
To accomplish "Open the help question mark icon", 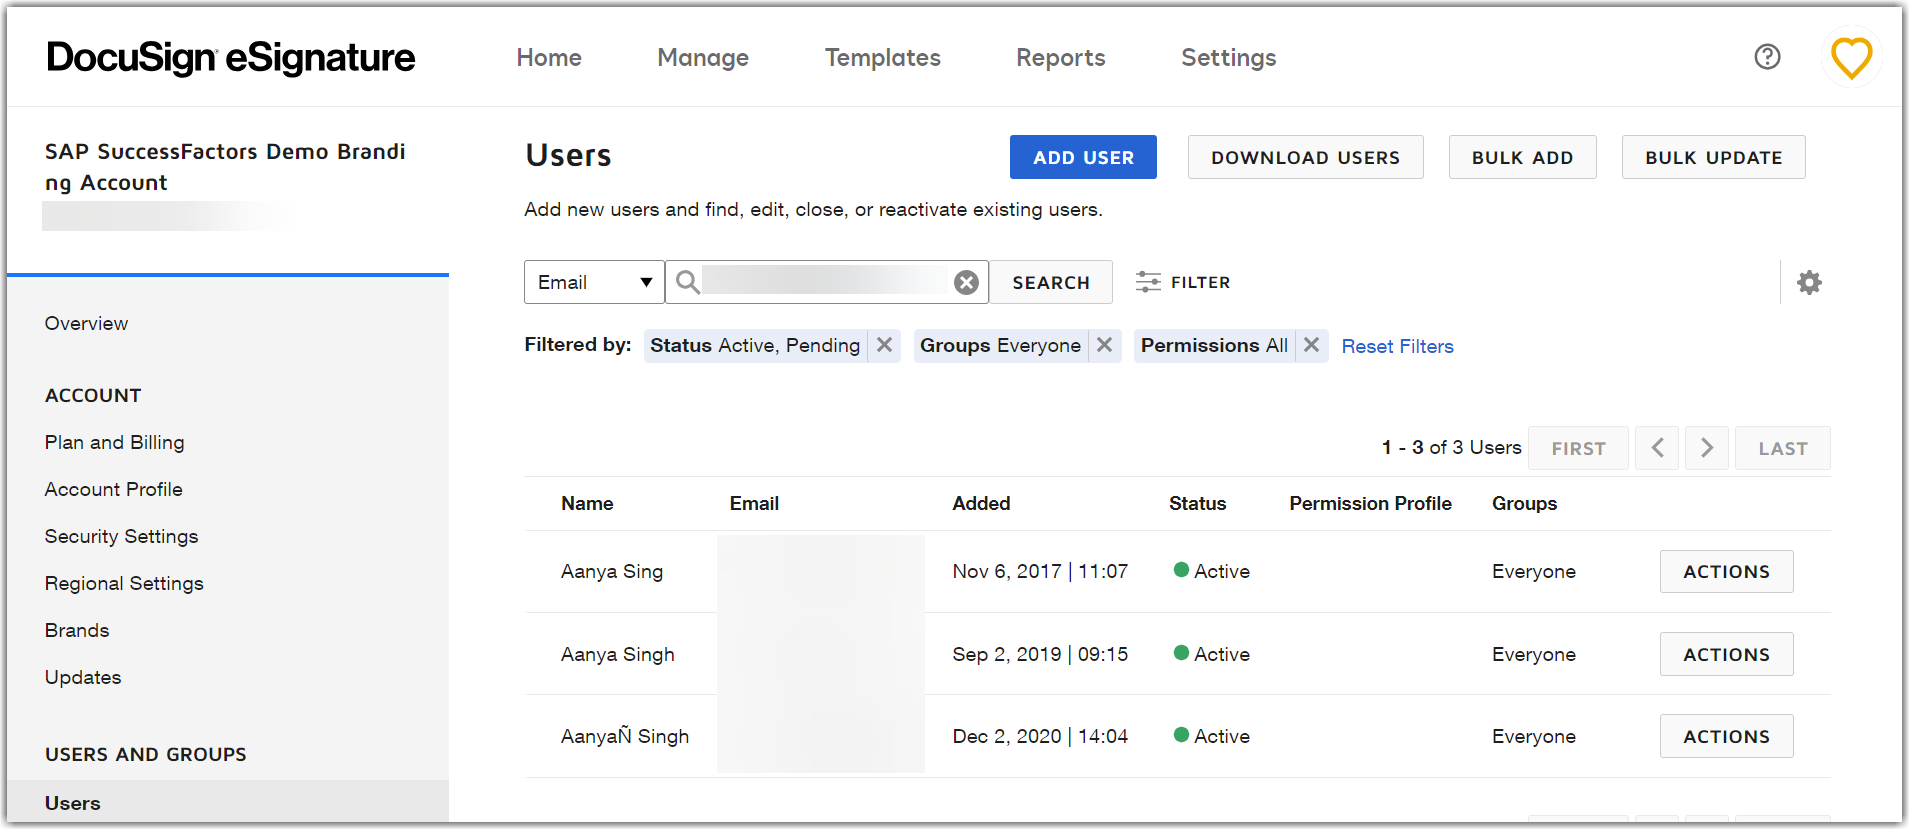I will tap(1767, 57).
